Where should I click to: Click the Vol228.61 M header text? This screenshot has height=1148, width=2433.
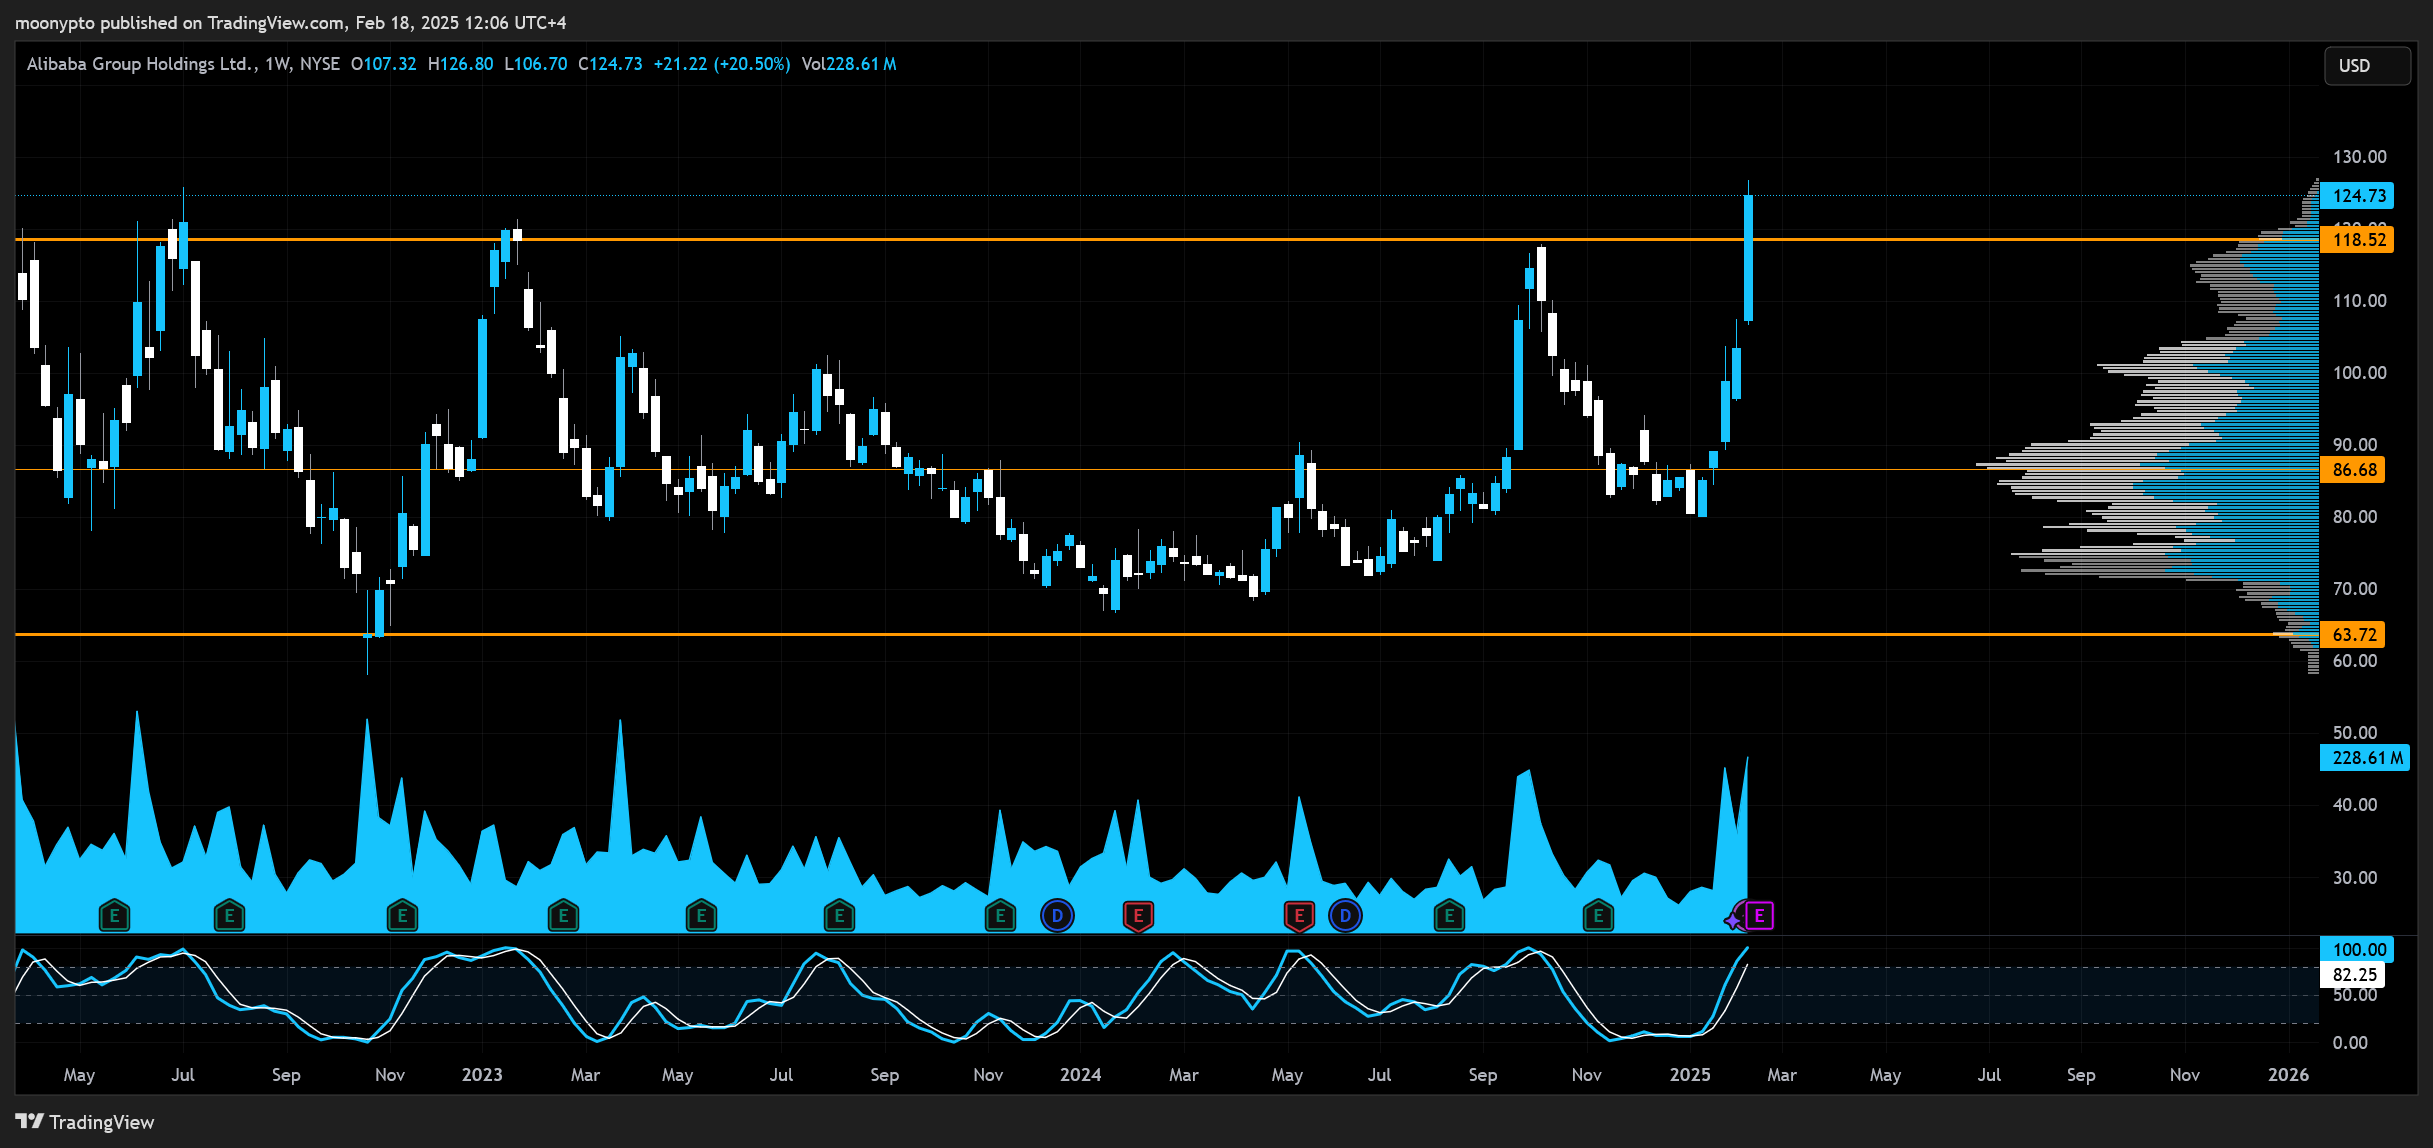[x=849, y=64]
